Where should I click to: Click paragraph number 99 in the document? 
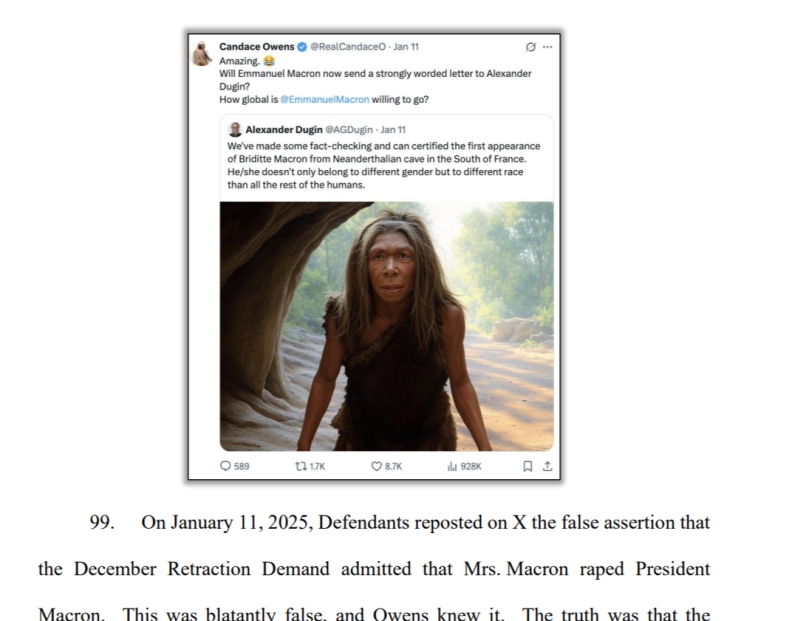pos(102,523)
